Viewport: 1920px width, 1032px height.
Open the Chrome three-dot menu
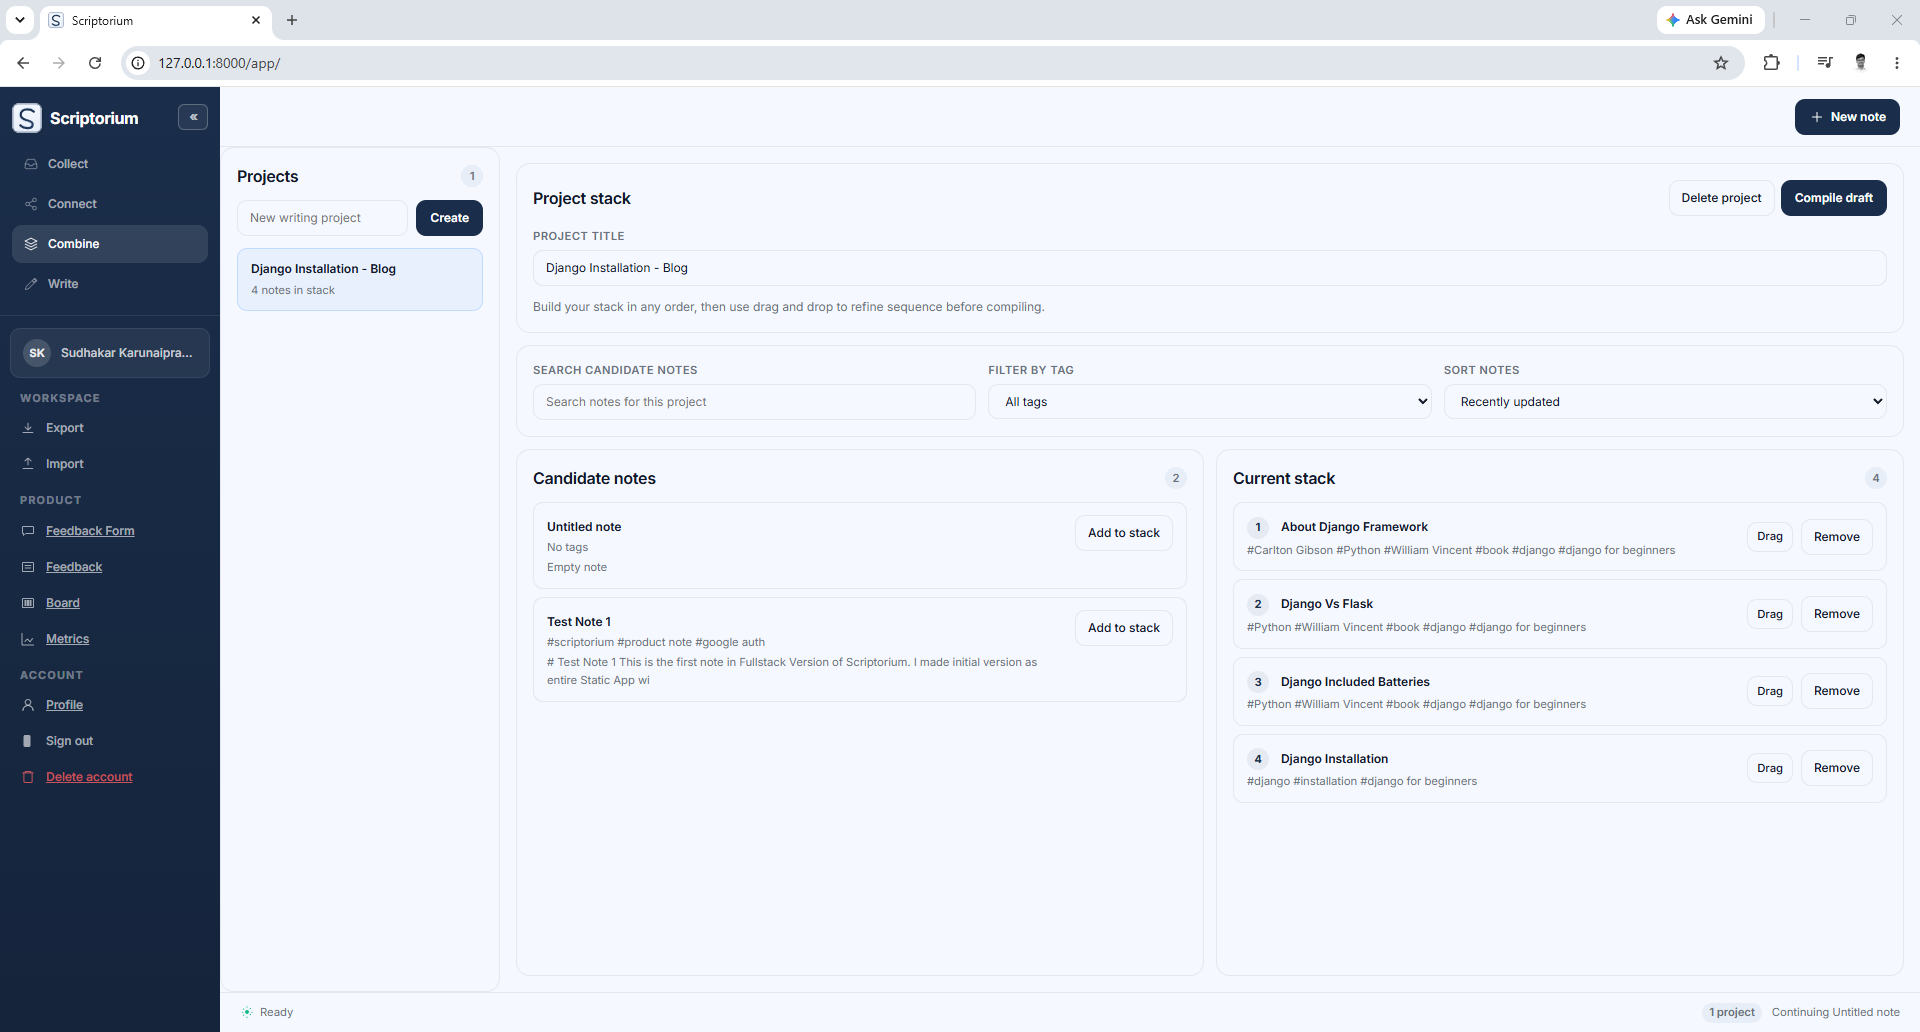coord(1897,63)
